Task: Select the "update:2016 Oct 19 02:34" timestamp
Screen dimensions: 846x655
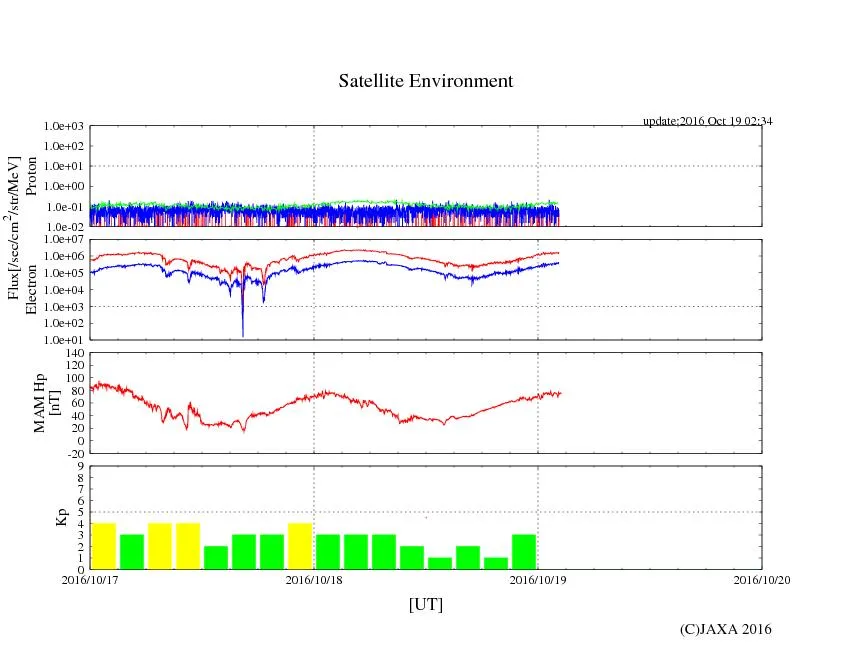Action: pos(707,121)
